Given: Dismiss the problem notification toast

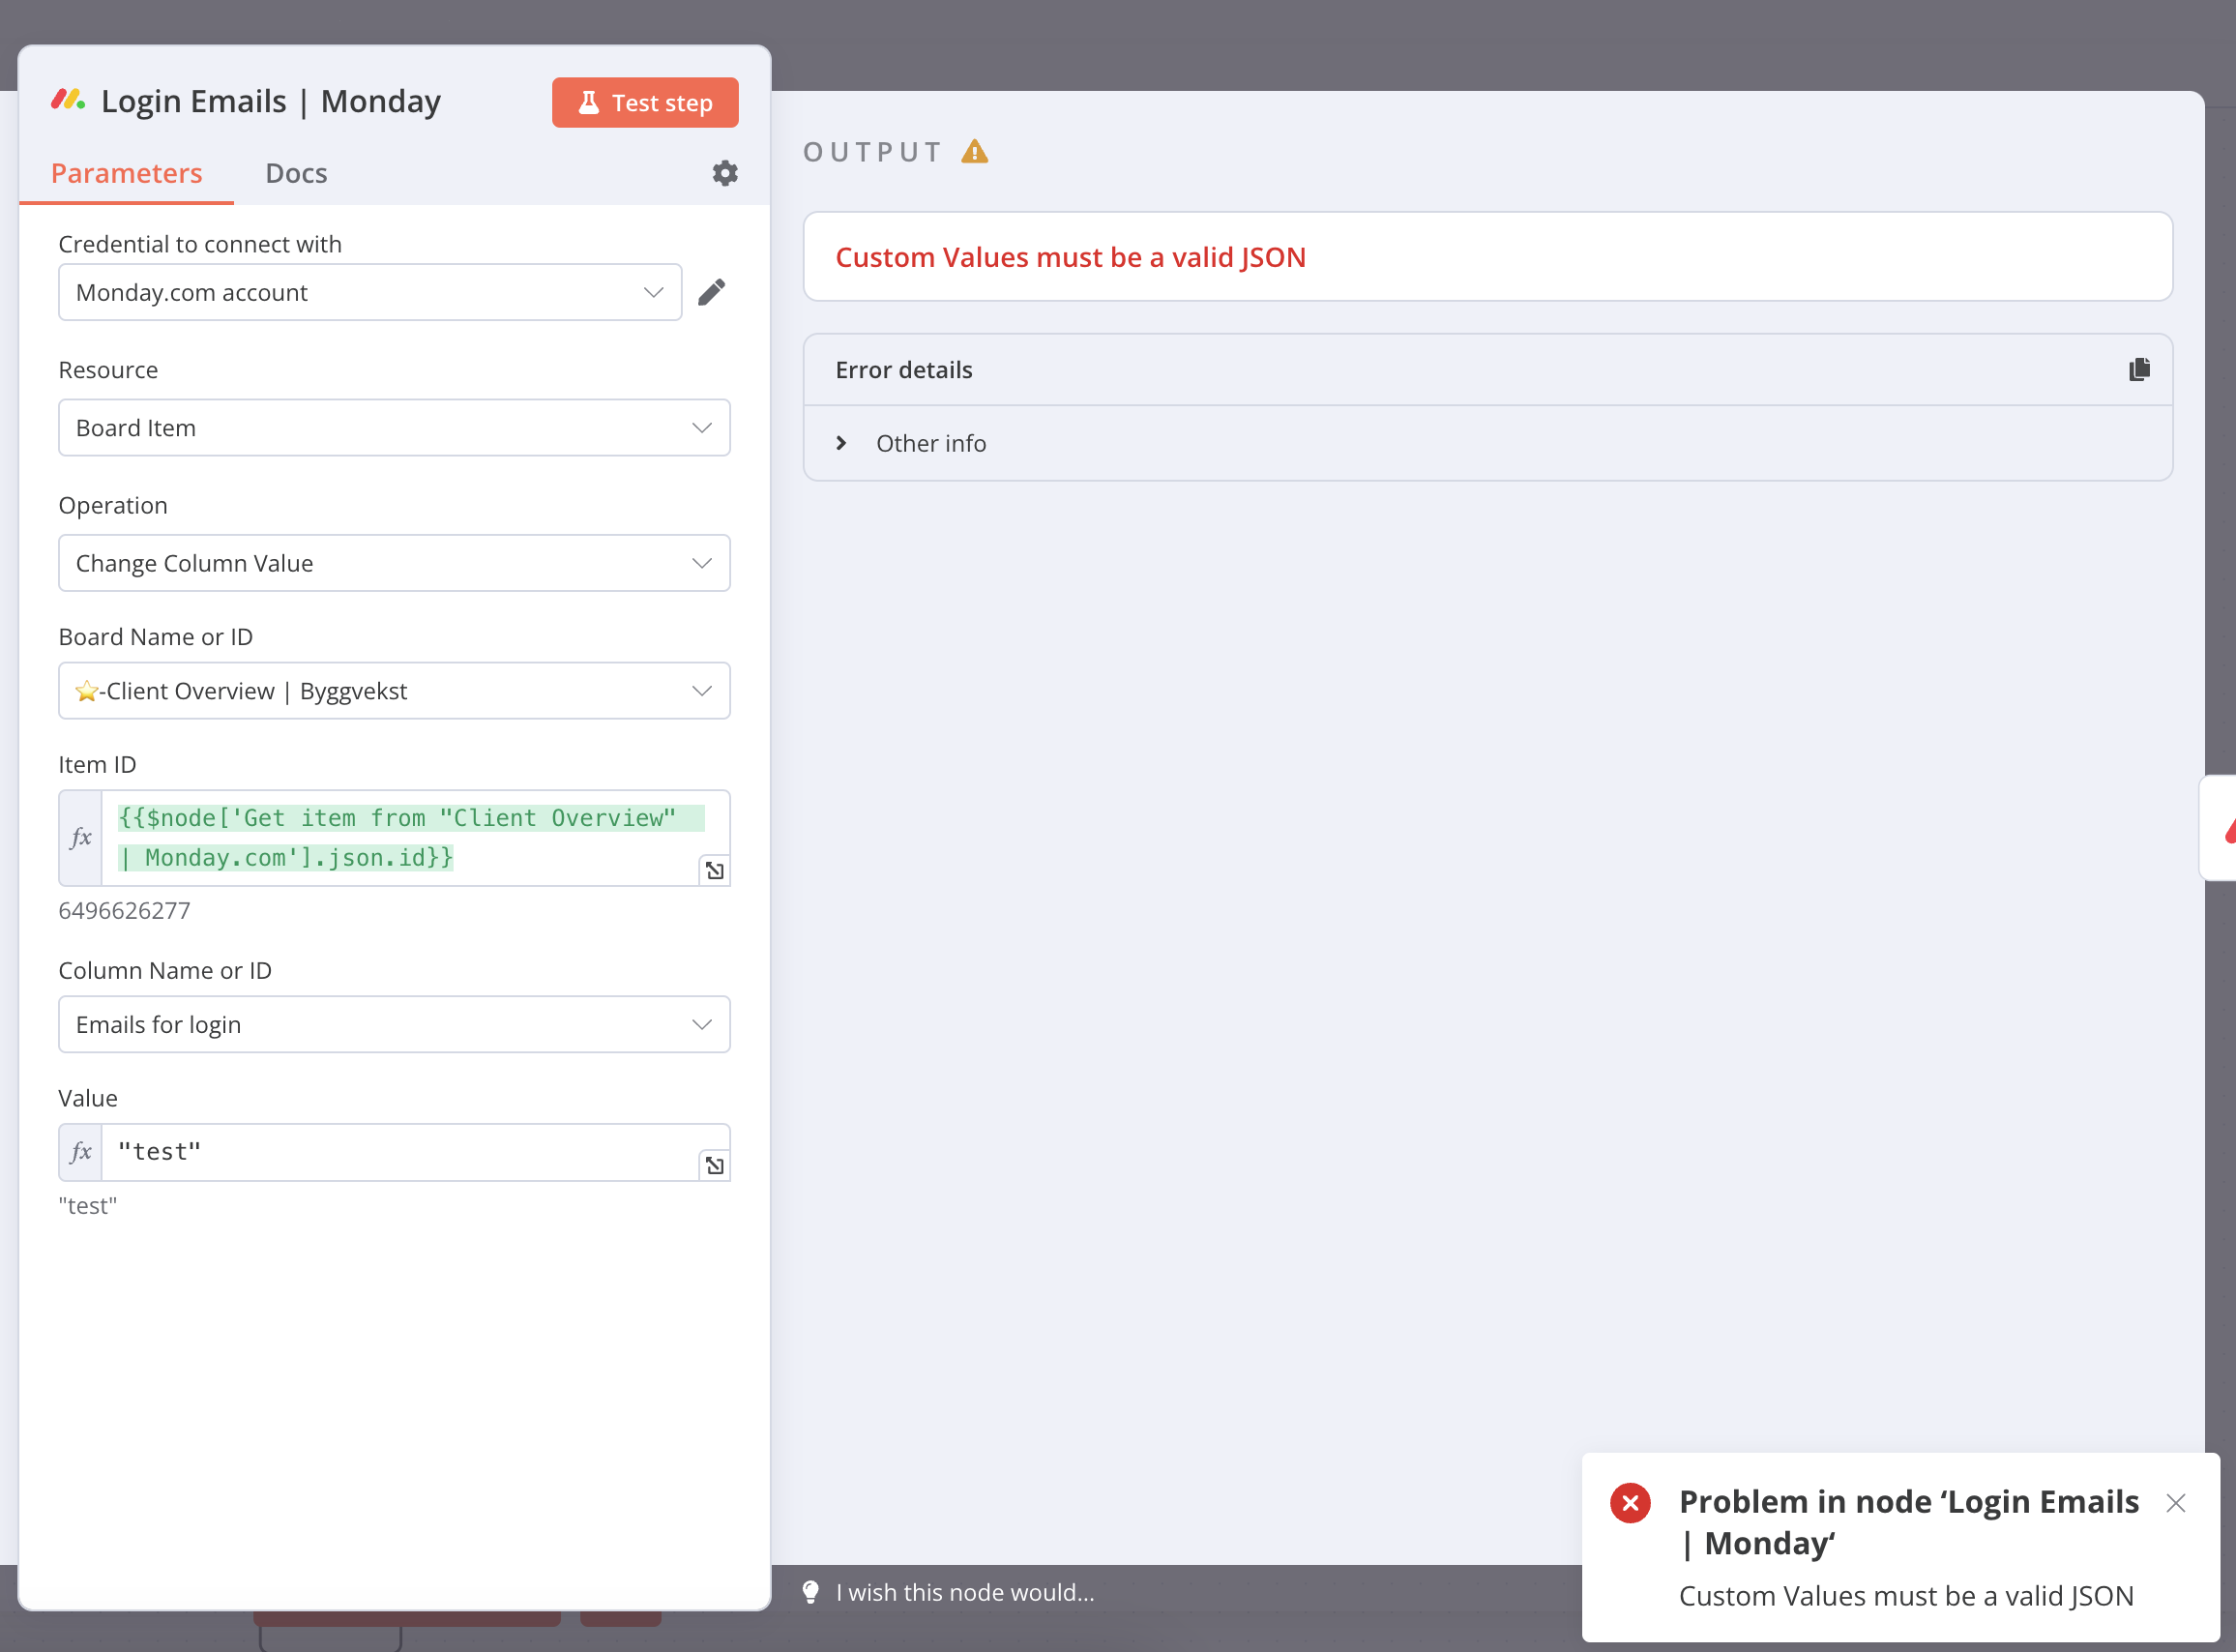Looking at the screenshot, I should coord(2175,1502).
